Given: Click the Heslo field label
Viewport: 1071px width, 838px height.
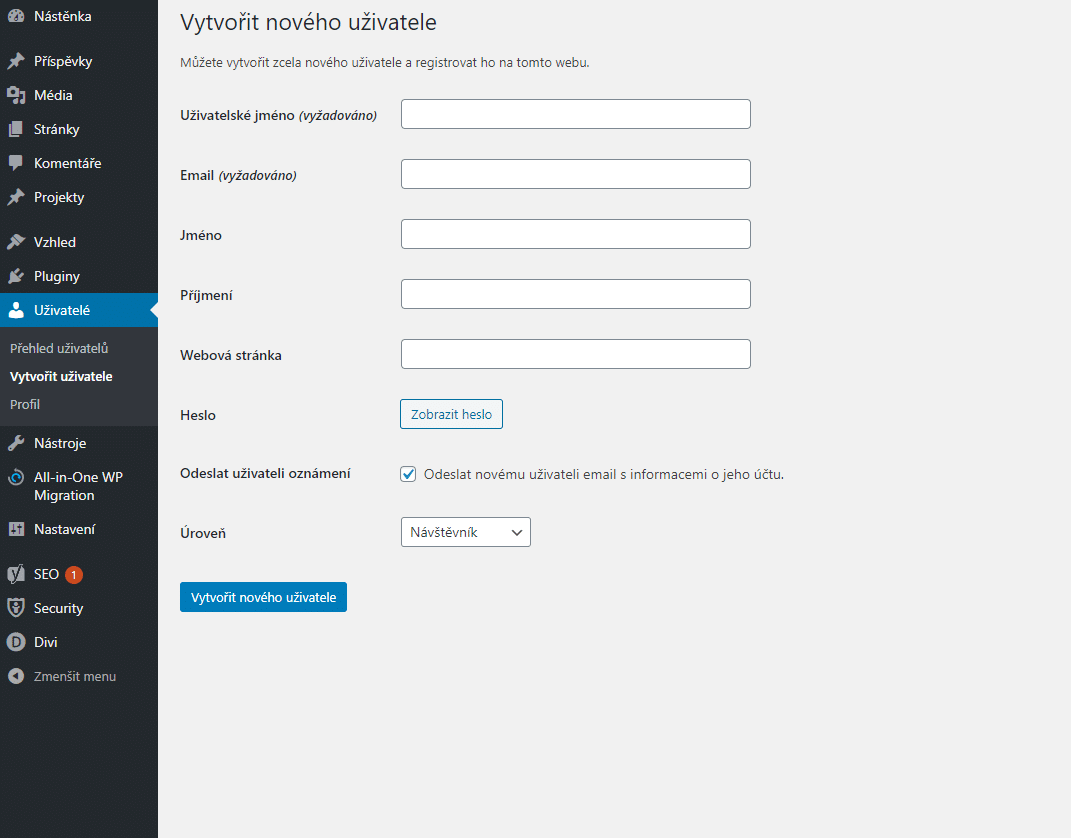Looking at the screenshot, I should (198, 415).
